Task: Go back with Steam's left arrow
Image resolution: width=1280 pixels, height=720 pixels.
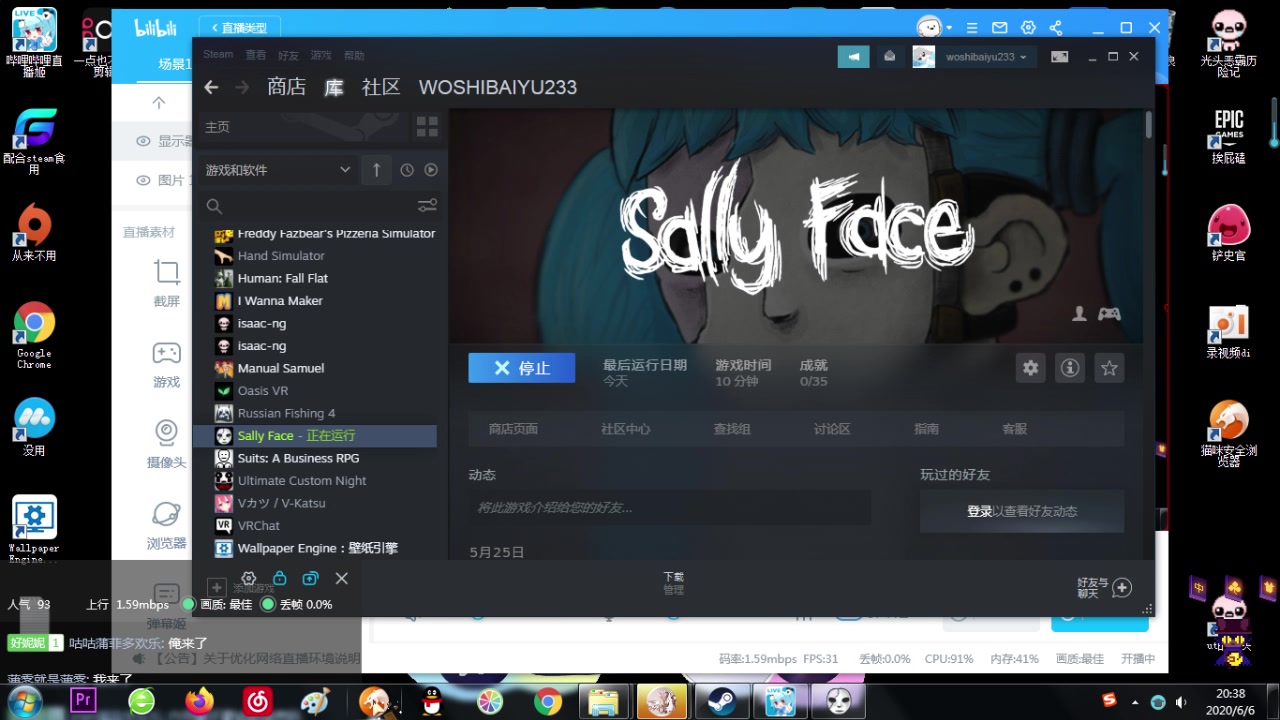Action: [211, 87]
